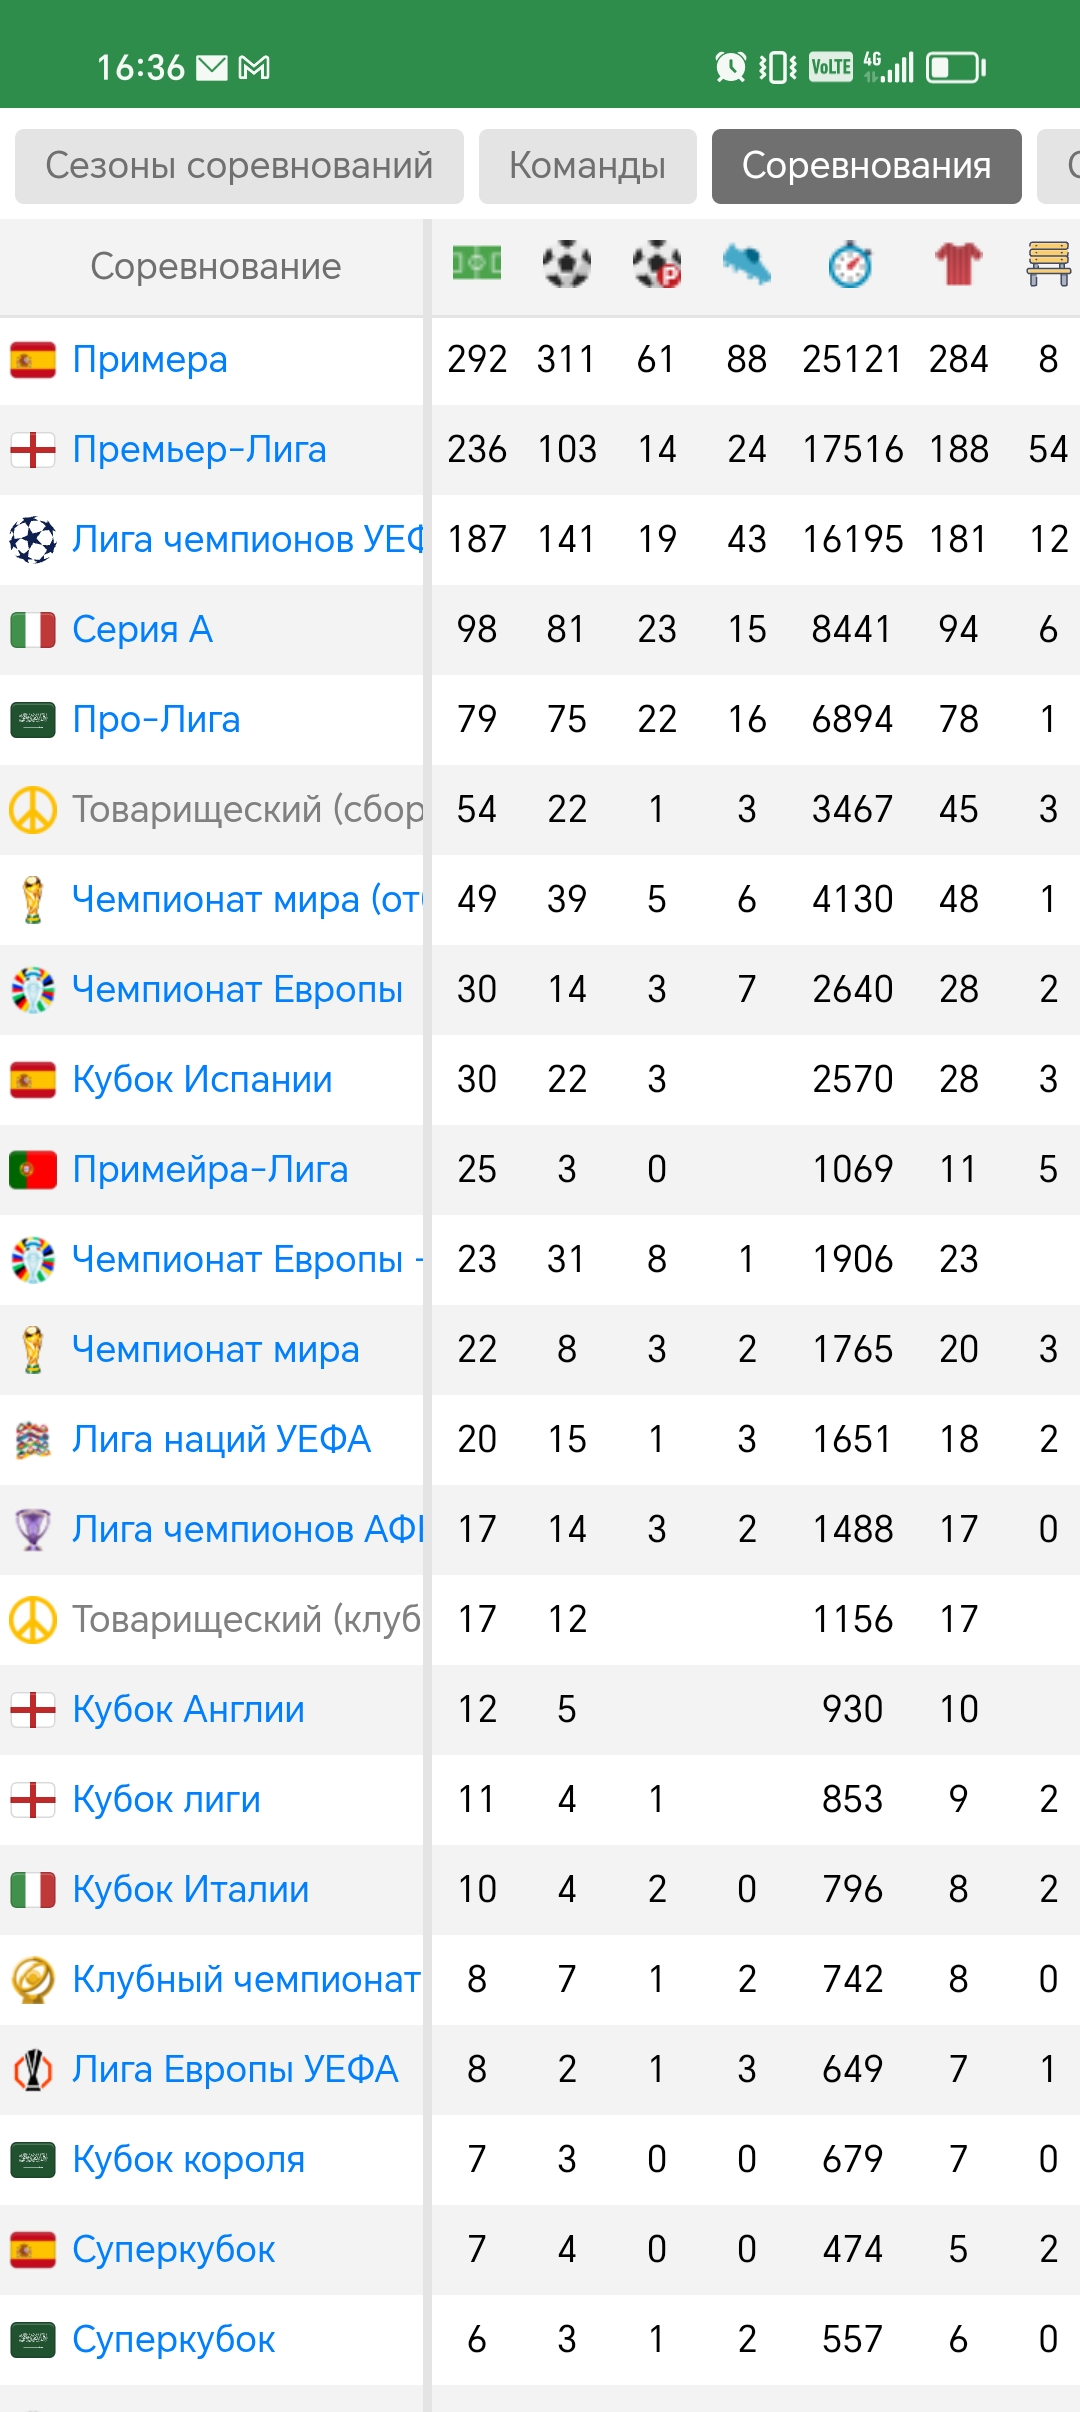The image size is (1080, 2412).
Task: Switch to the Команды tab
Action: point(588,166)
